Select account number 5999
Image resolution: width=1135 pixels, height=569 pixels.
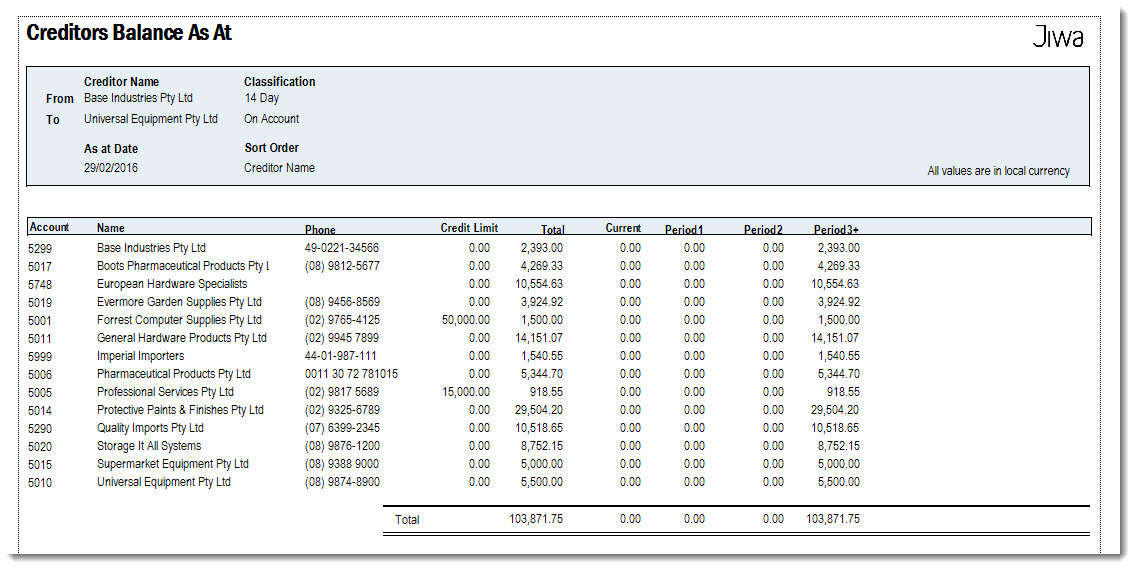(40, 357)
